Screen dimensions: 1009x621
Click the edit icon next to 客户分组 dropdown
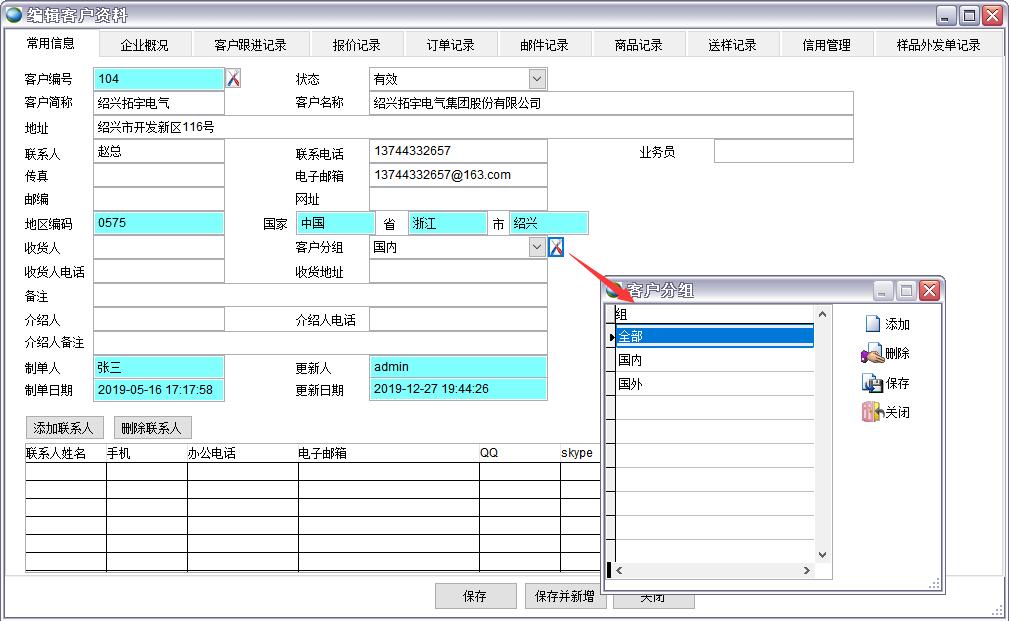click(556, 247)
